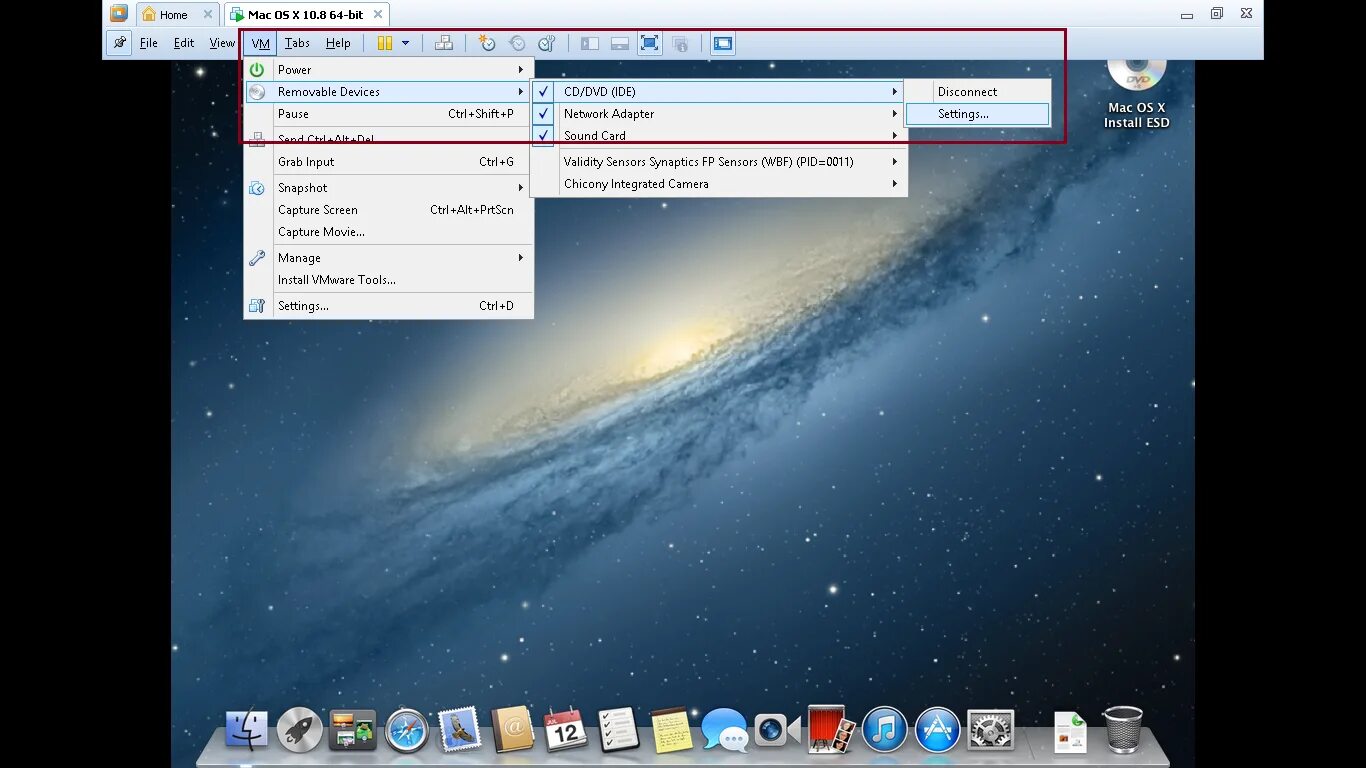The image size is (1366, 768).
Task: Select Capture Movie... menu item
Action: click(x=389, y=232)
